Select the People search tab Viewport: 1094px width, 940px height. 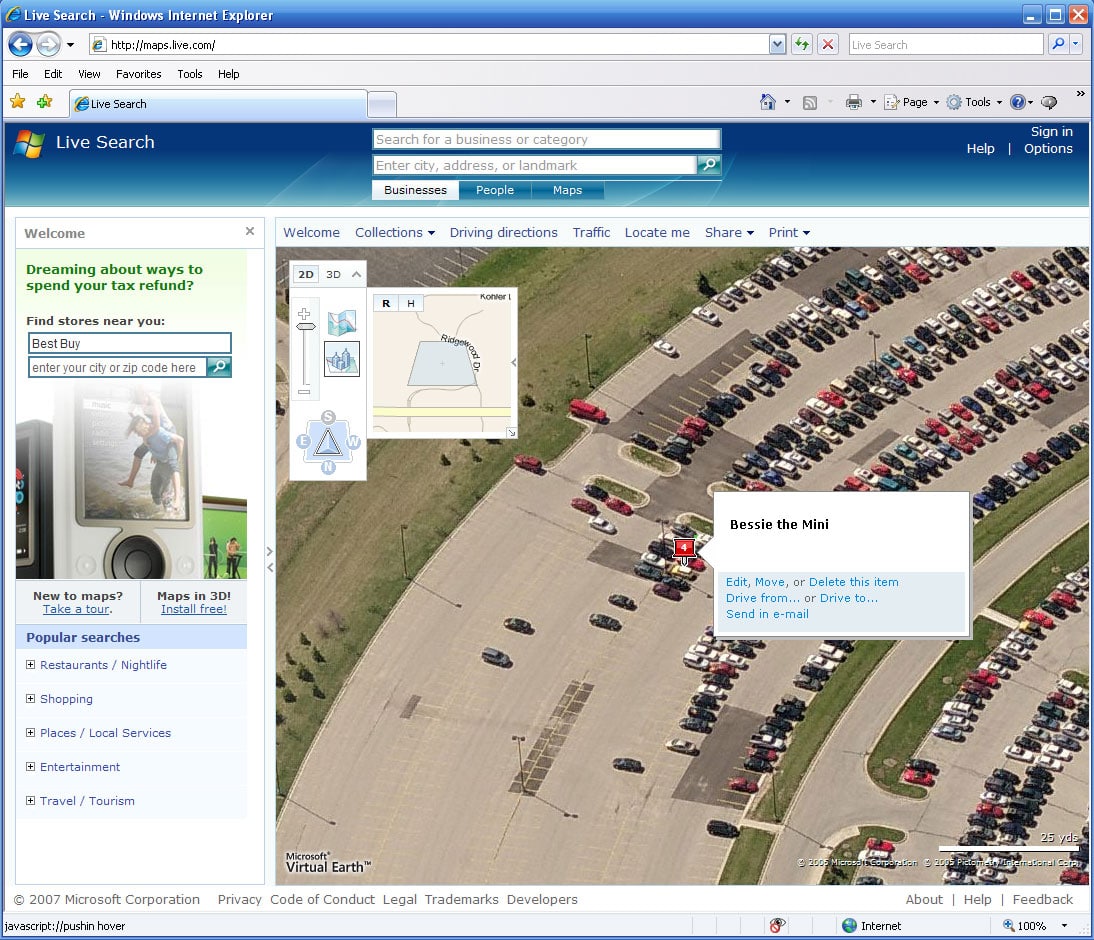pyautogui.click(x=494, y=190)
